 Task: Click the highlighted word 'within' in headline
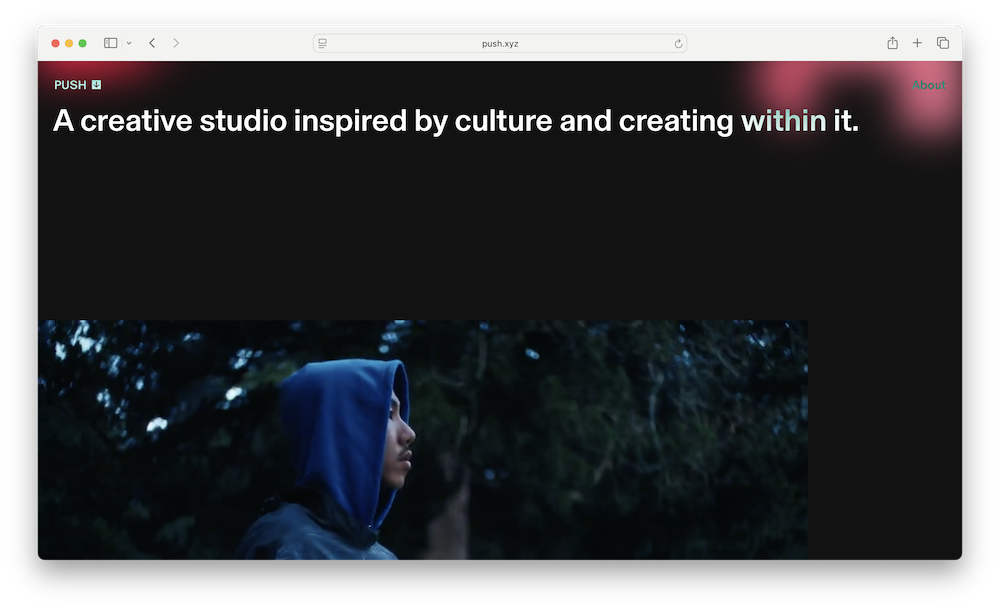tap(783, 121)
